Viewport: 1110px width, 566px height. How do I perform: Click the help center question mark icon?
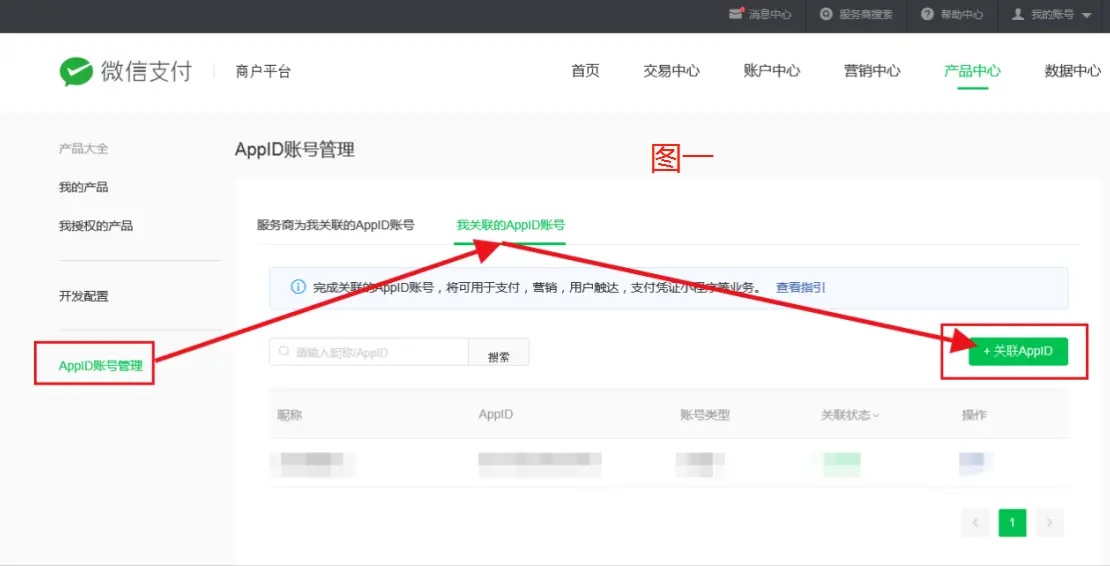click(x=927, y=14)
